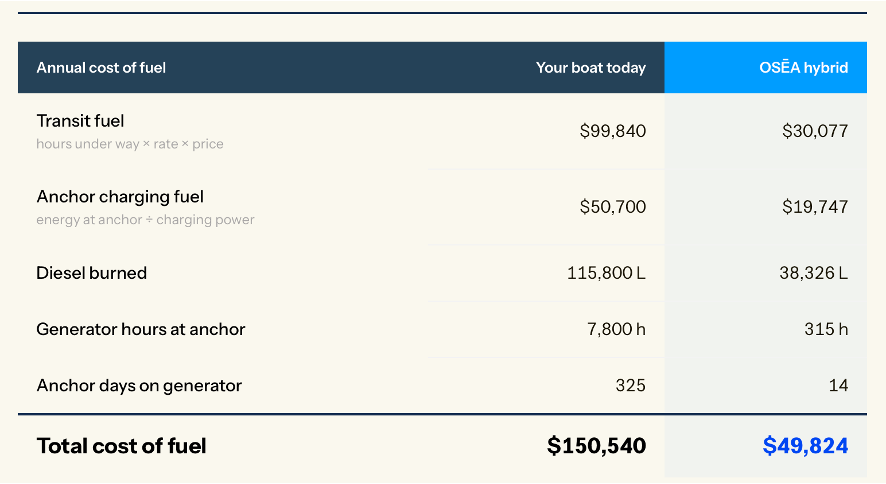Viewport: 886px width, 484px height.
Task: Click the 'Diesel burned' row label
Action: click(92, 273)
